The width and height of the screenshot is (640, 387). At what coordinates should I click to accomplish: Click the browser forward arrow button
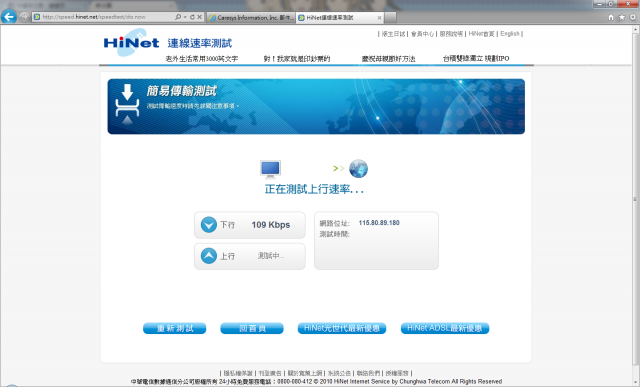(x=24, y=17)
